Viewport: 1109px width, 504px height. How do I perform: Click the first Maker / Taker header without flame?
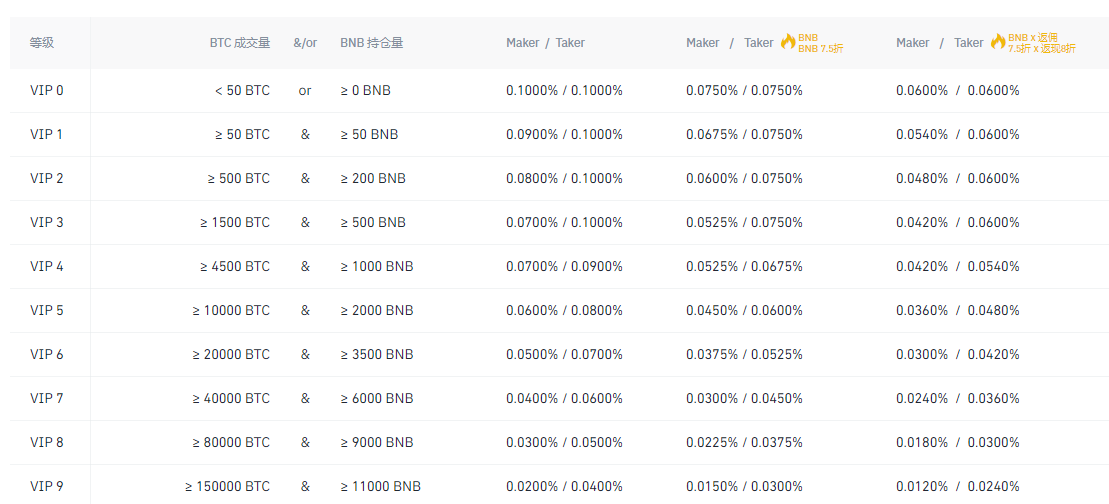[x=545, y=43]
